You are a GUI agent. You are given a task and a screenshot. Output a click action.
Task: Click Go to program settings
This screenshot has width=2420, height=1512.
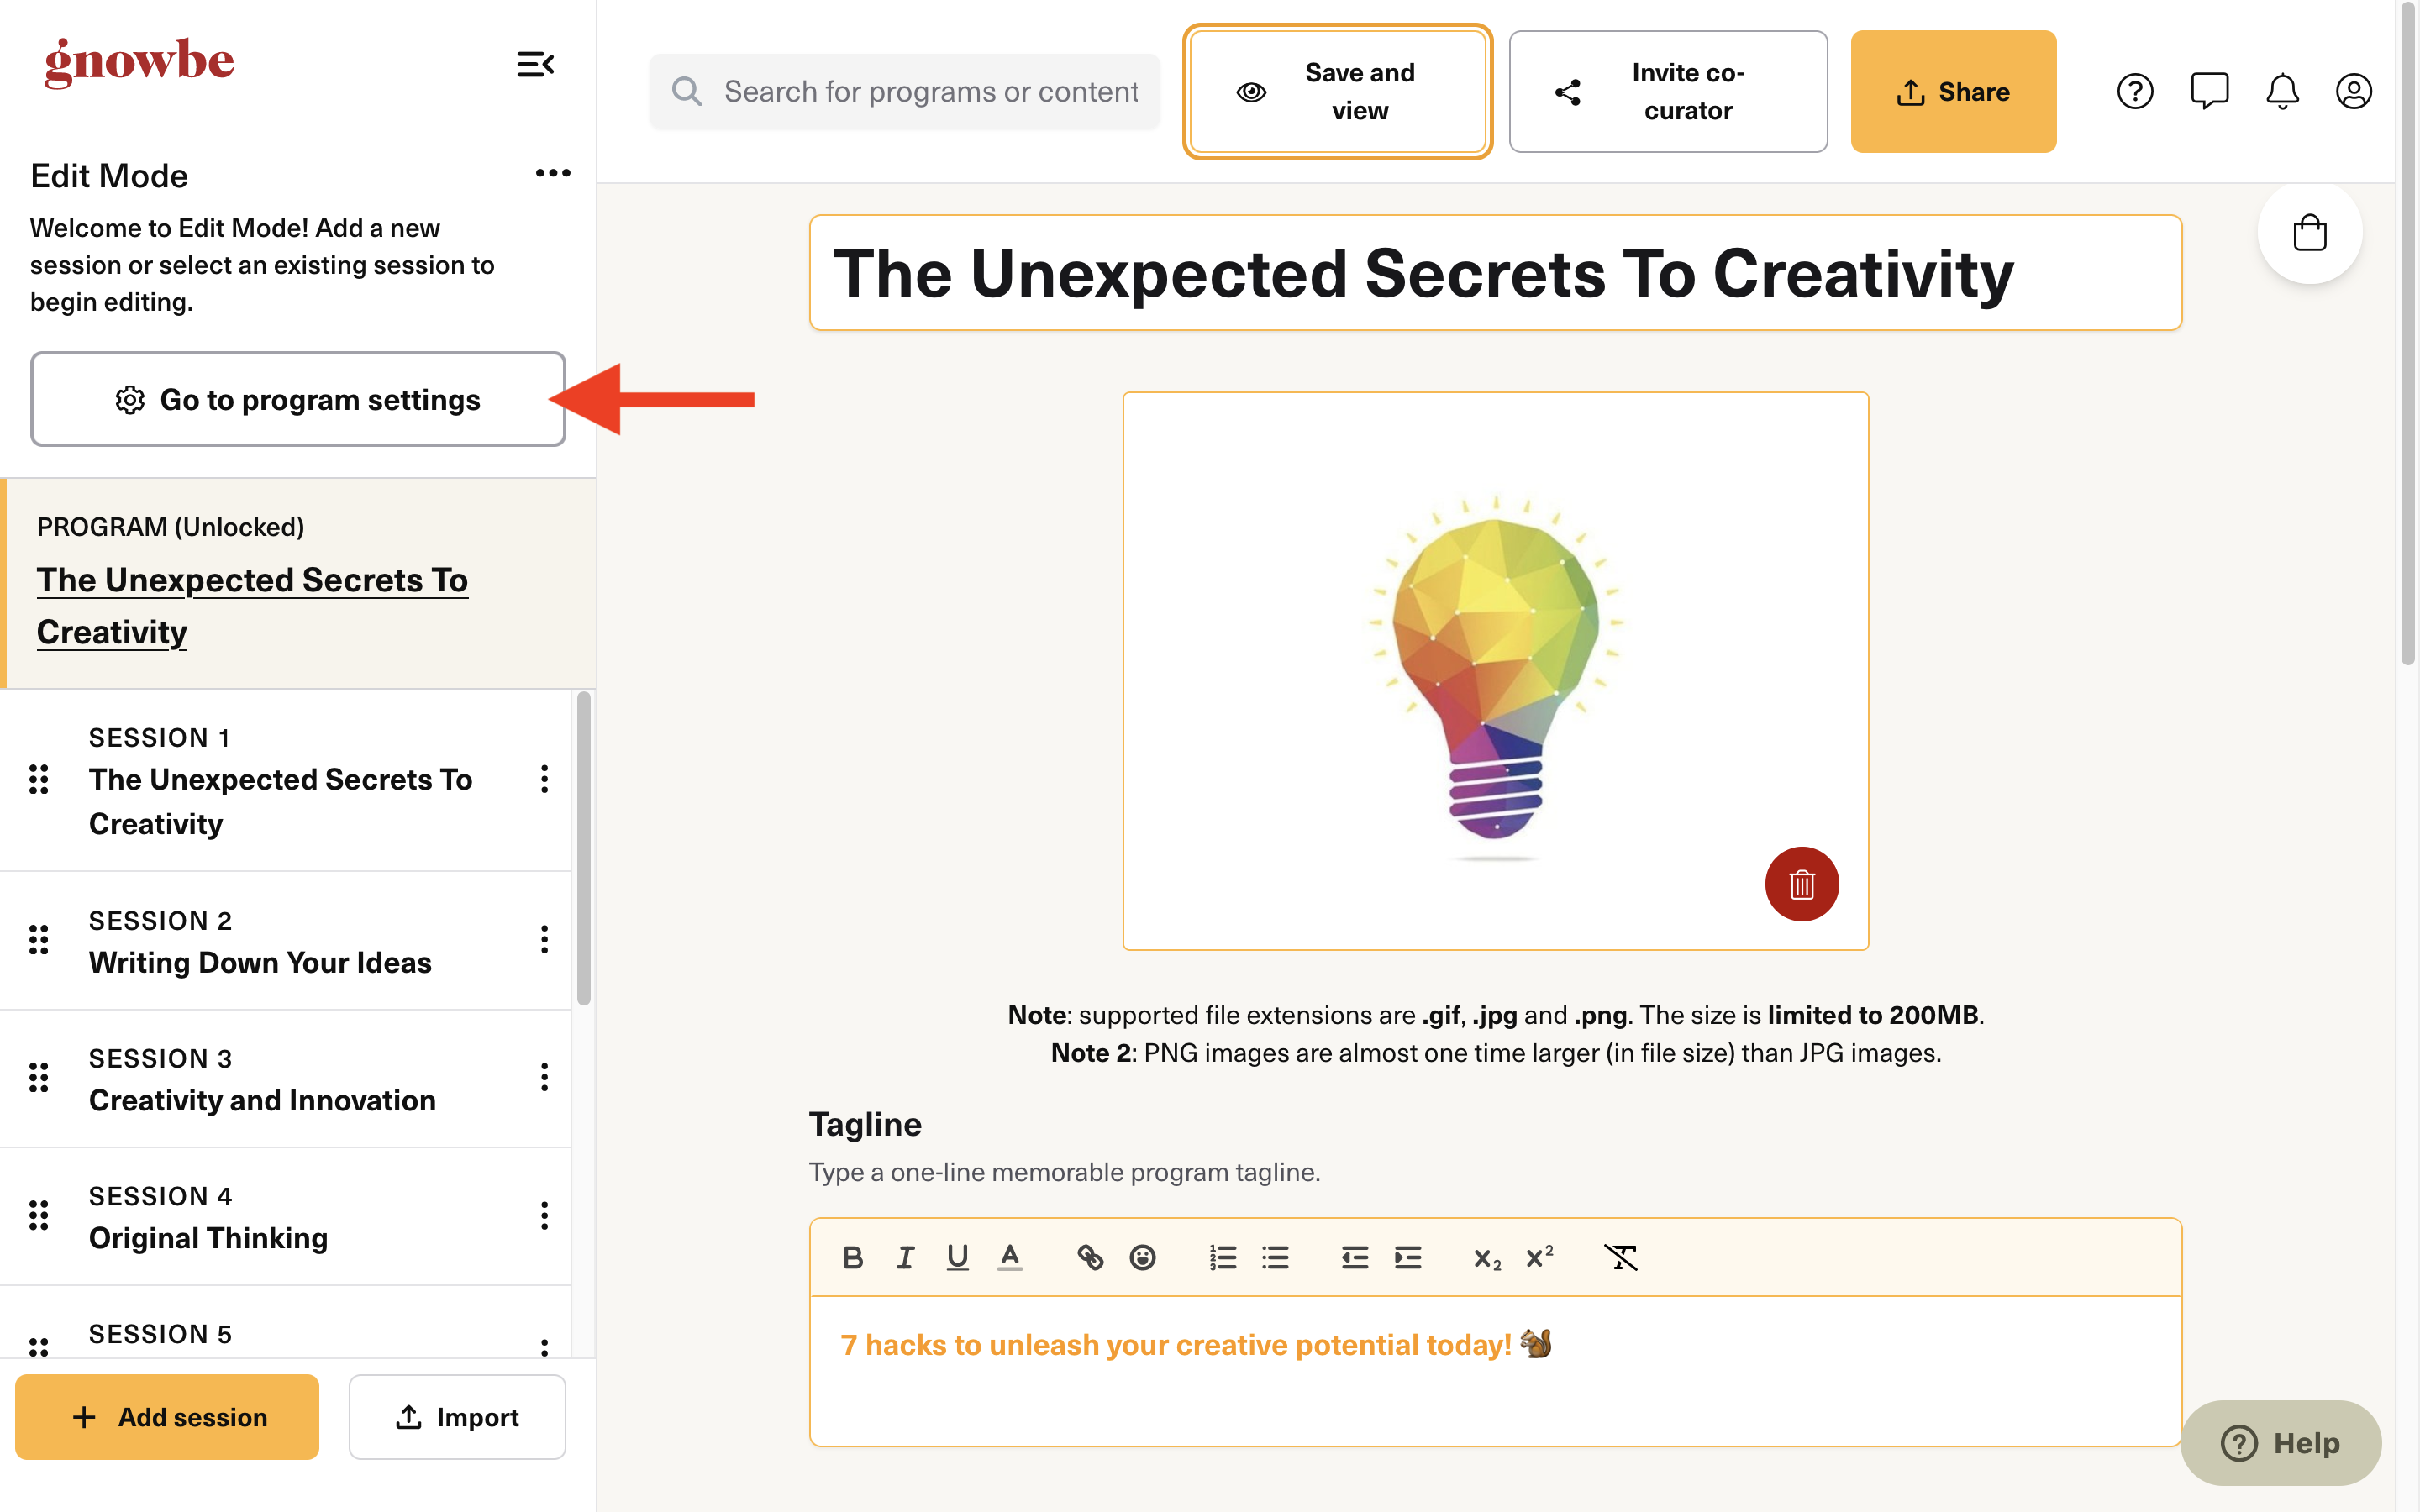[x=298, y=399]
